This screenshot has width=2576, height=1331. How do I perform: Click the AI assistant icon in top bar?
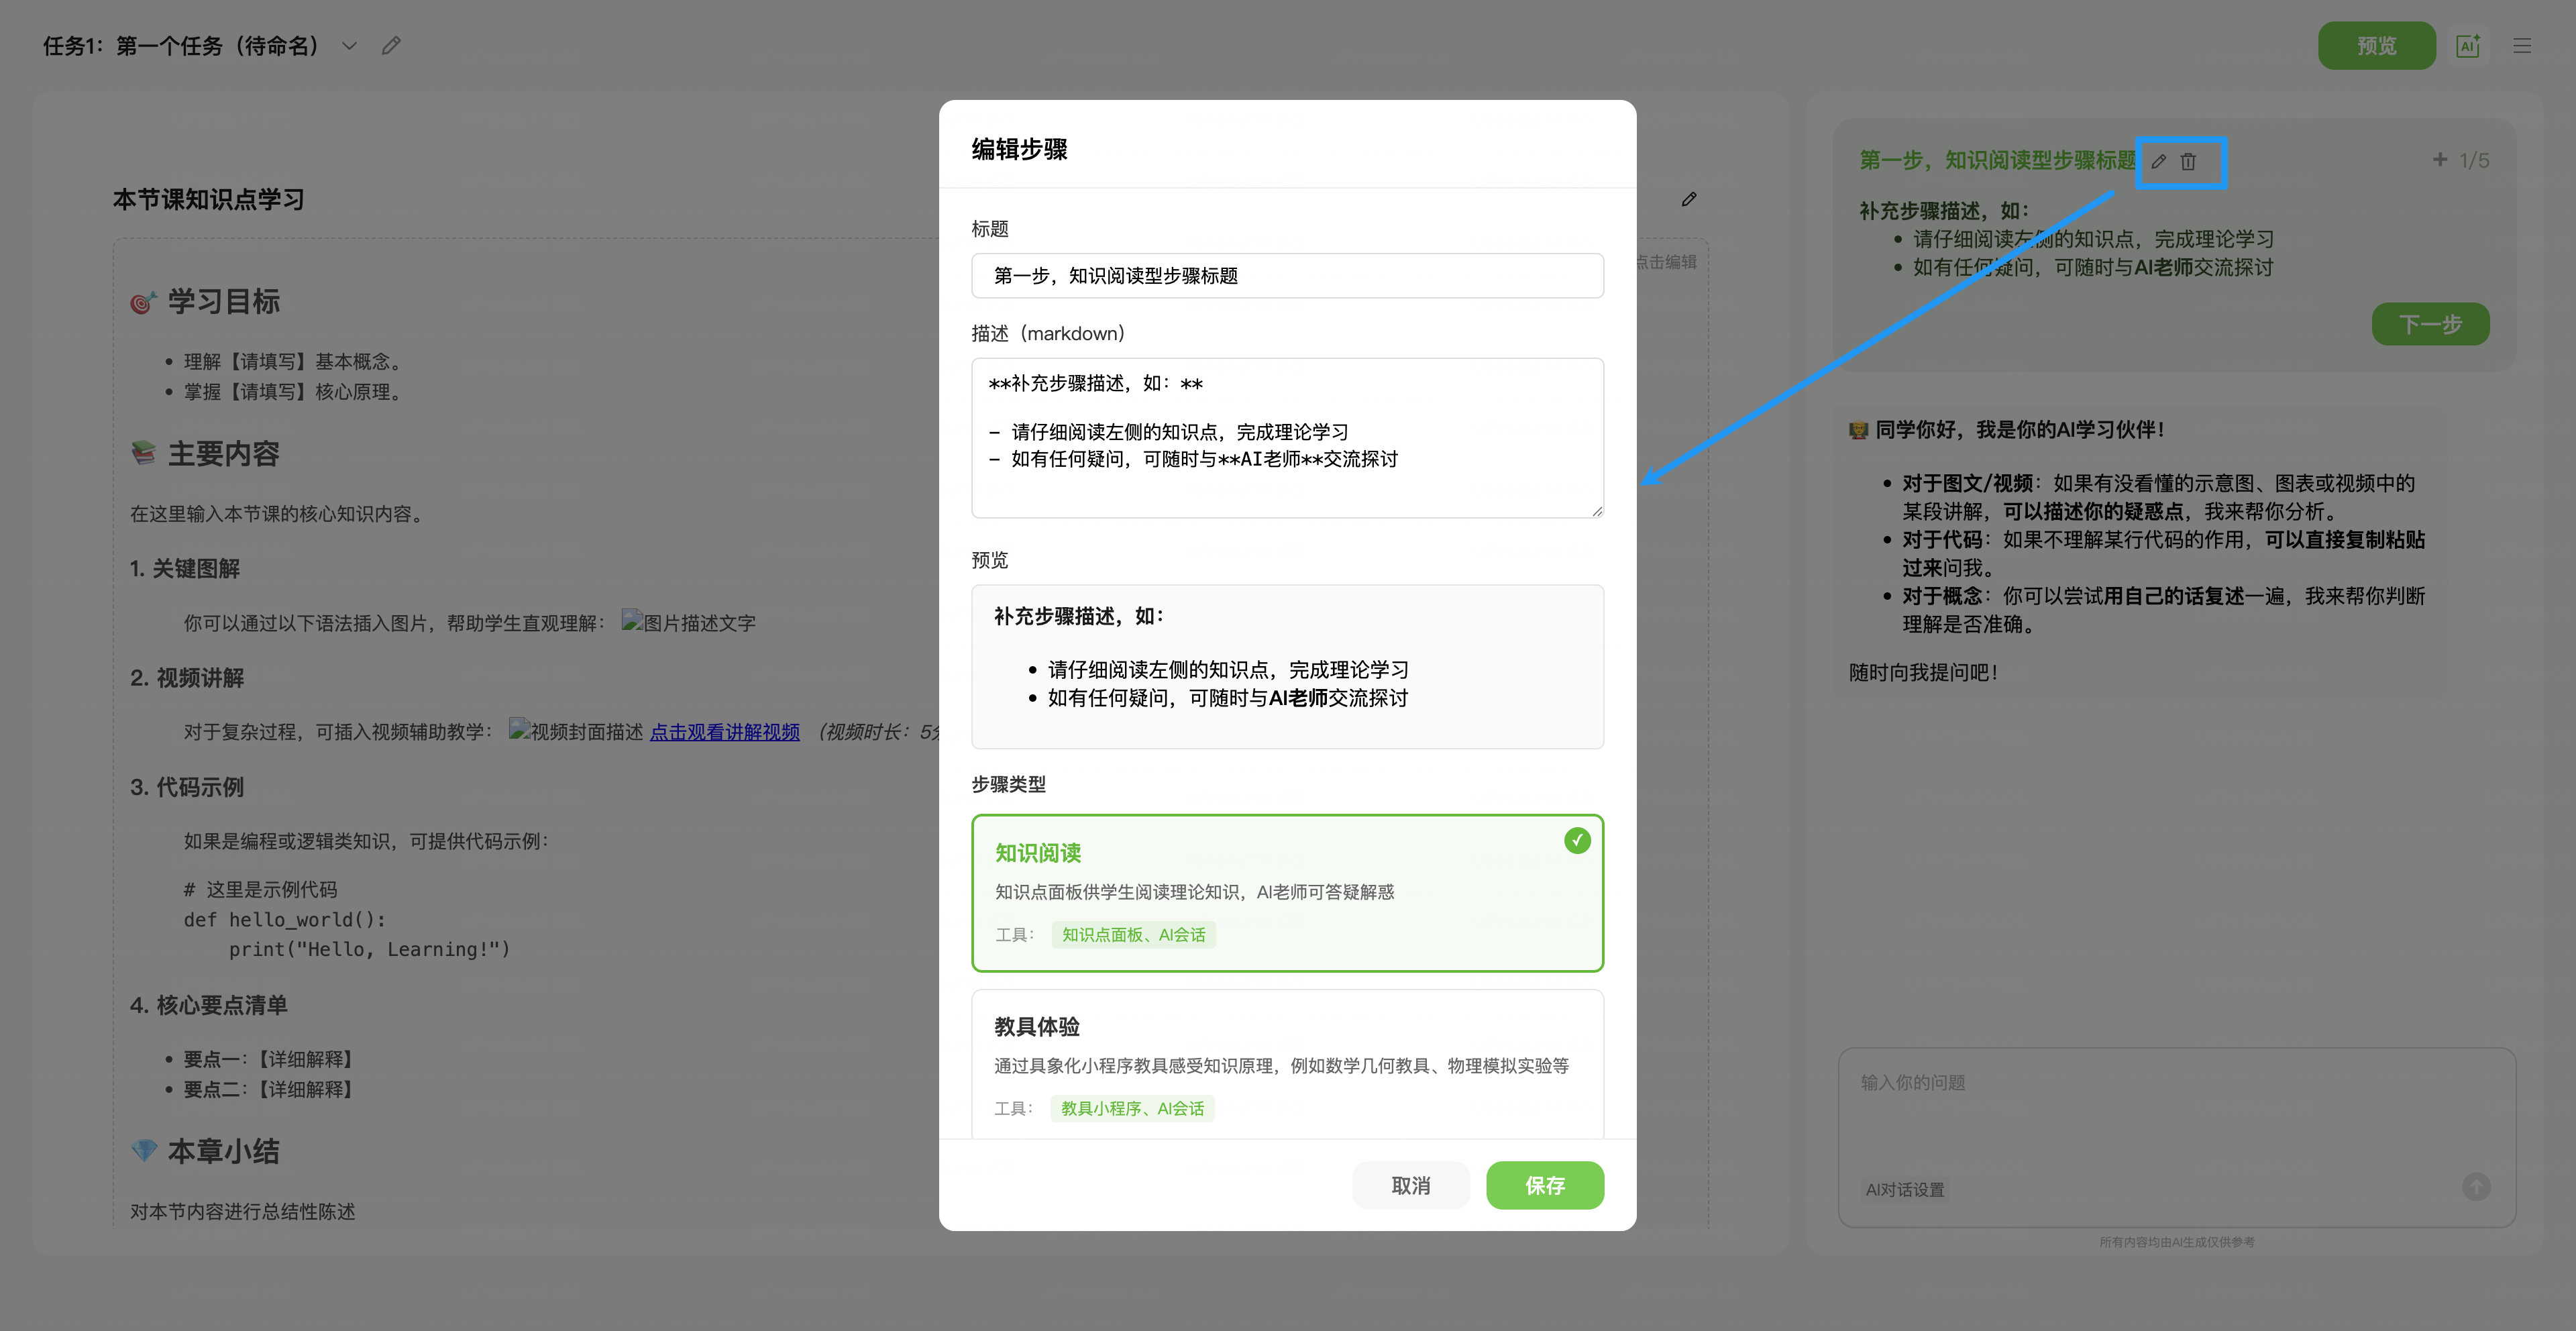[x=2467, y=46]
